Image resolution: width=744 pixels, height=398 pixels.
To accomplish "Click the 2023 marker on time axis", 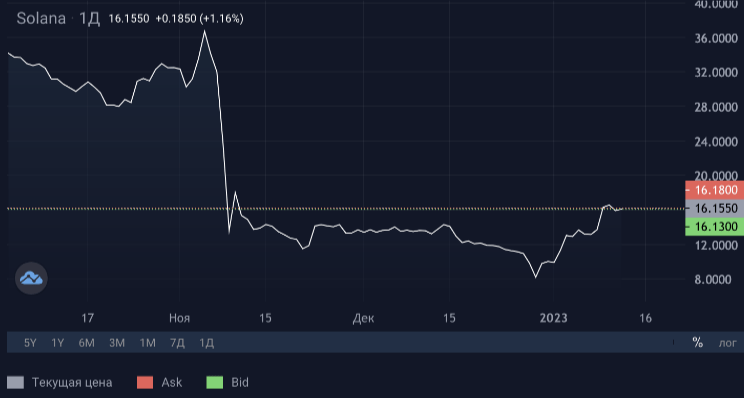I will coord(553,318).
